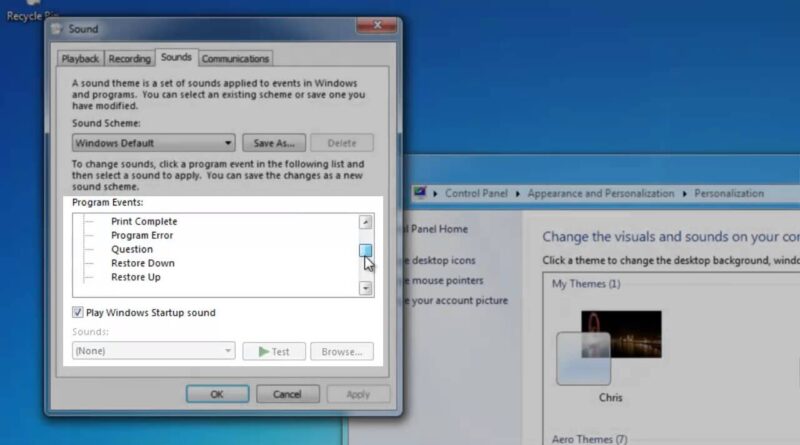This screenshot has height=445, width=800.
Task: Expand arrow before Control Panel breadcrumb
Action: pos(435,194)
